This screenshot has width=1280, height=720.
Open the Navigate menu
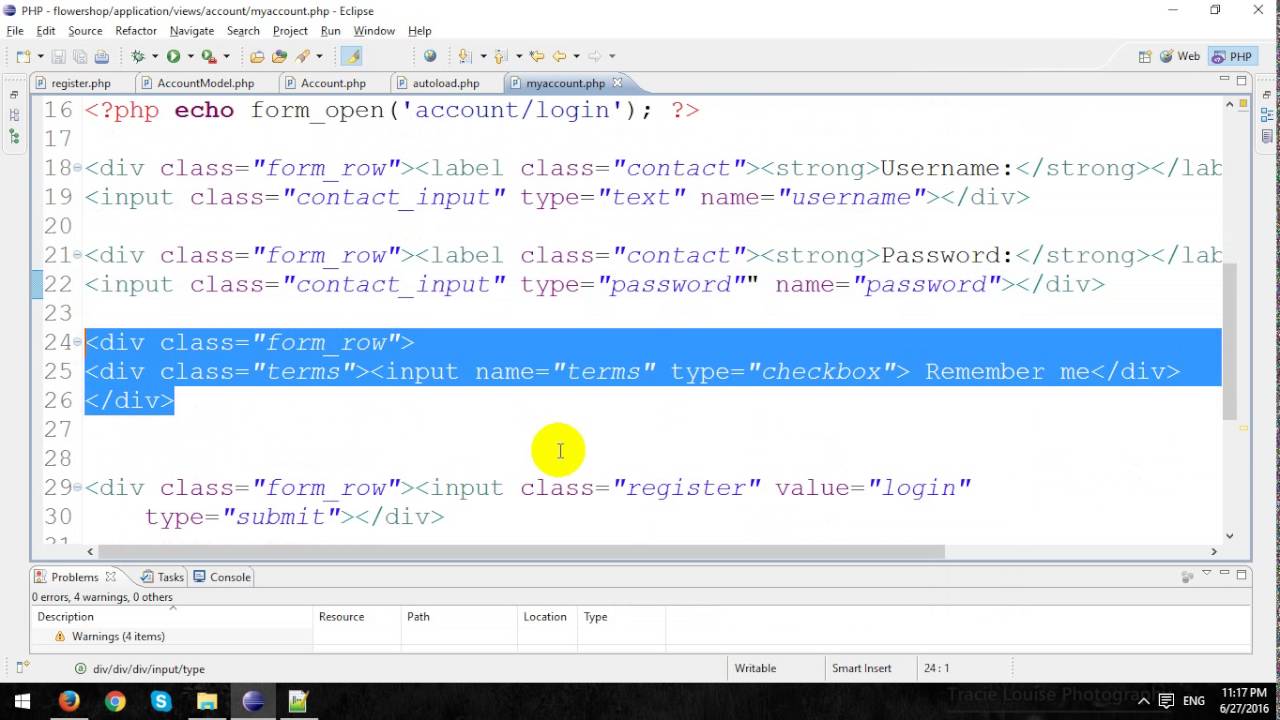(192, 31)
